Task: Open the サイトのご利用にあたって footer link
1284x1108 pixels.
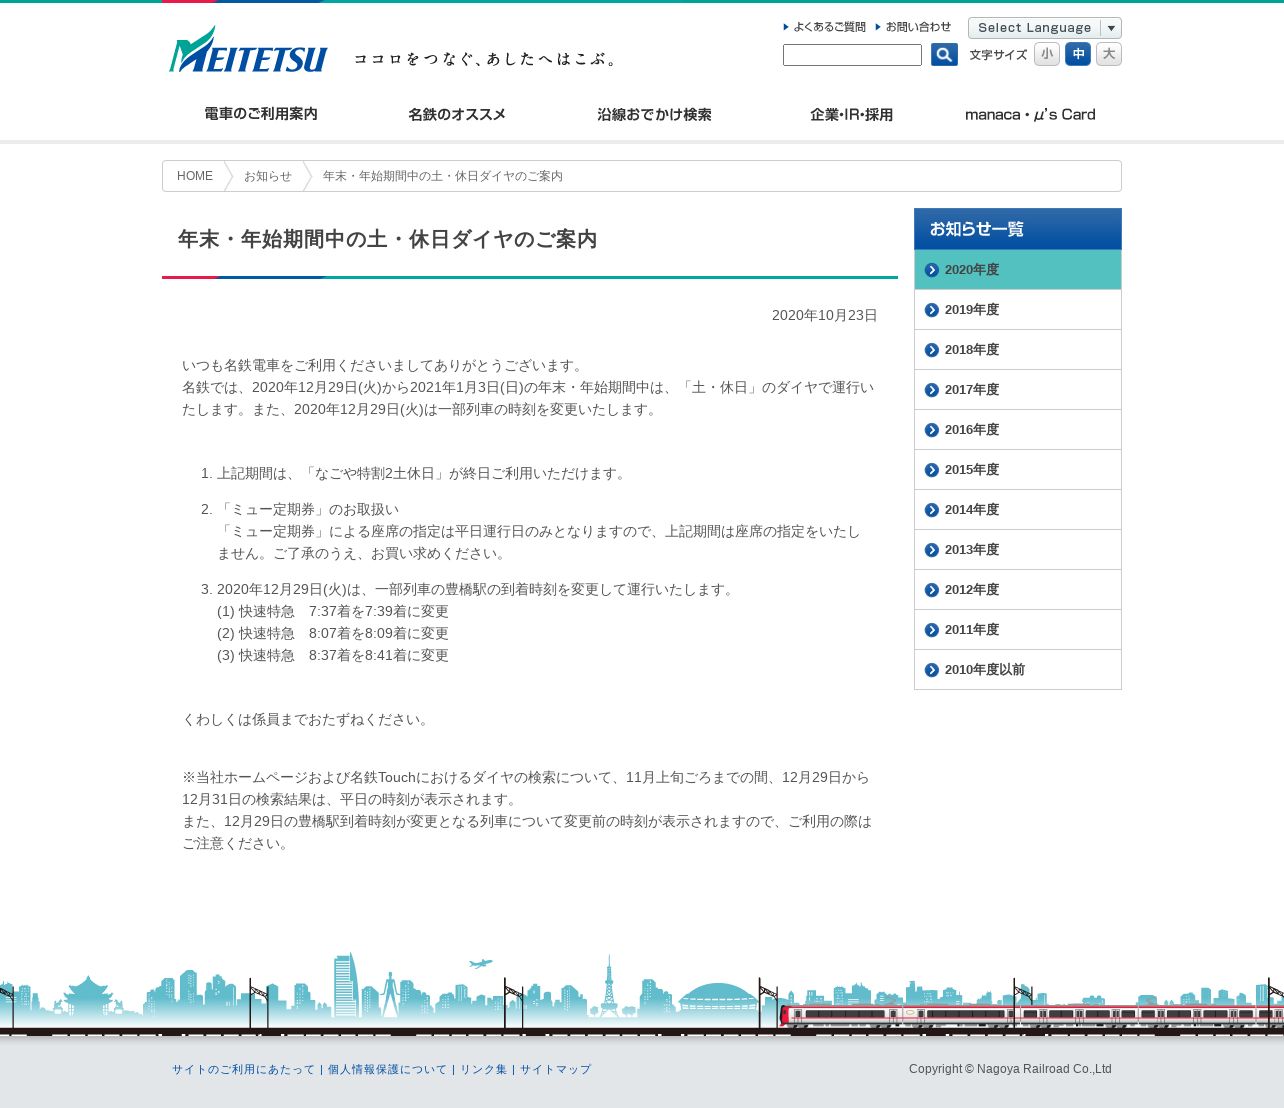Action: 243,1069
